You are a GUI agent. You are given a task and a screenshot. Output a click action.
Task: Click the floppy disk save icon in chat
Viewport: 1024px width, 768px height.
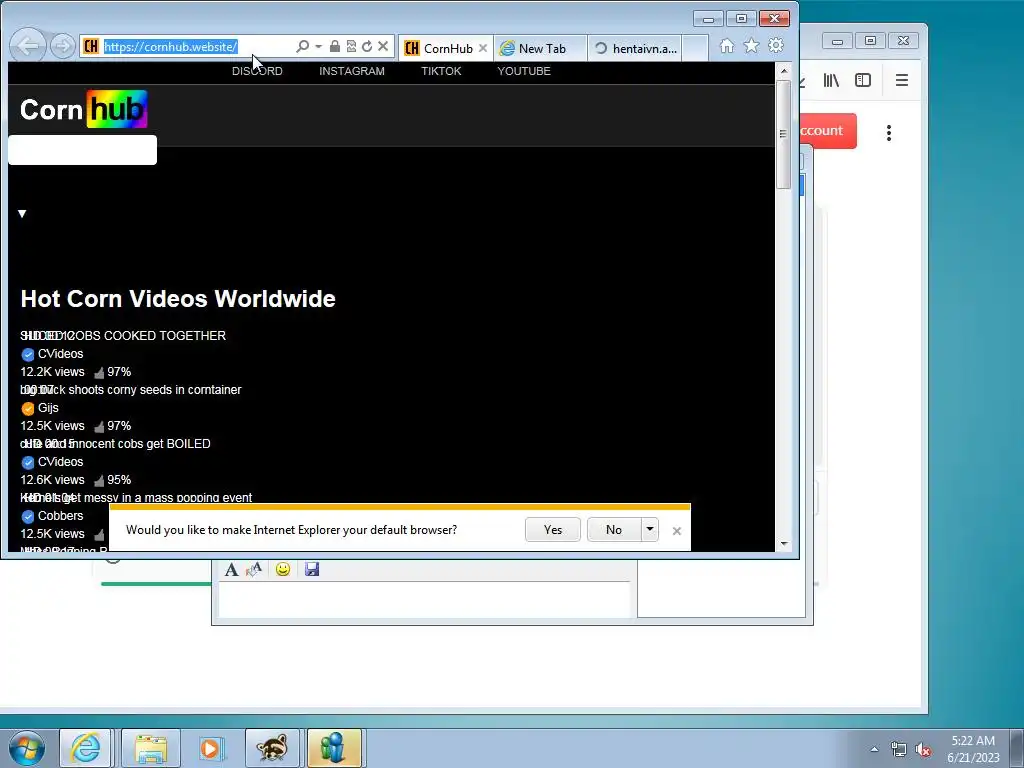[x=312, y=569]
